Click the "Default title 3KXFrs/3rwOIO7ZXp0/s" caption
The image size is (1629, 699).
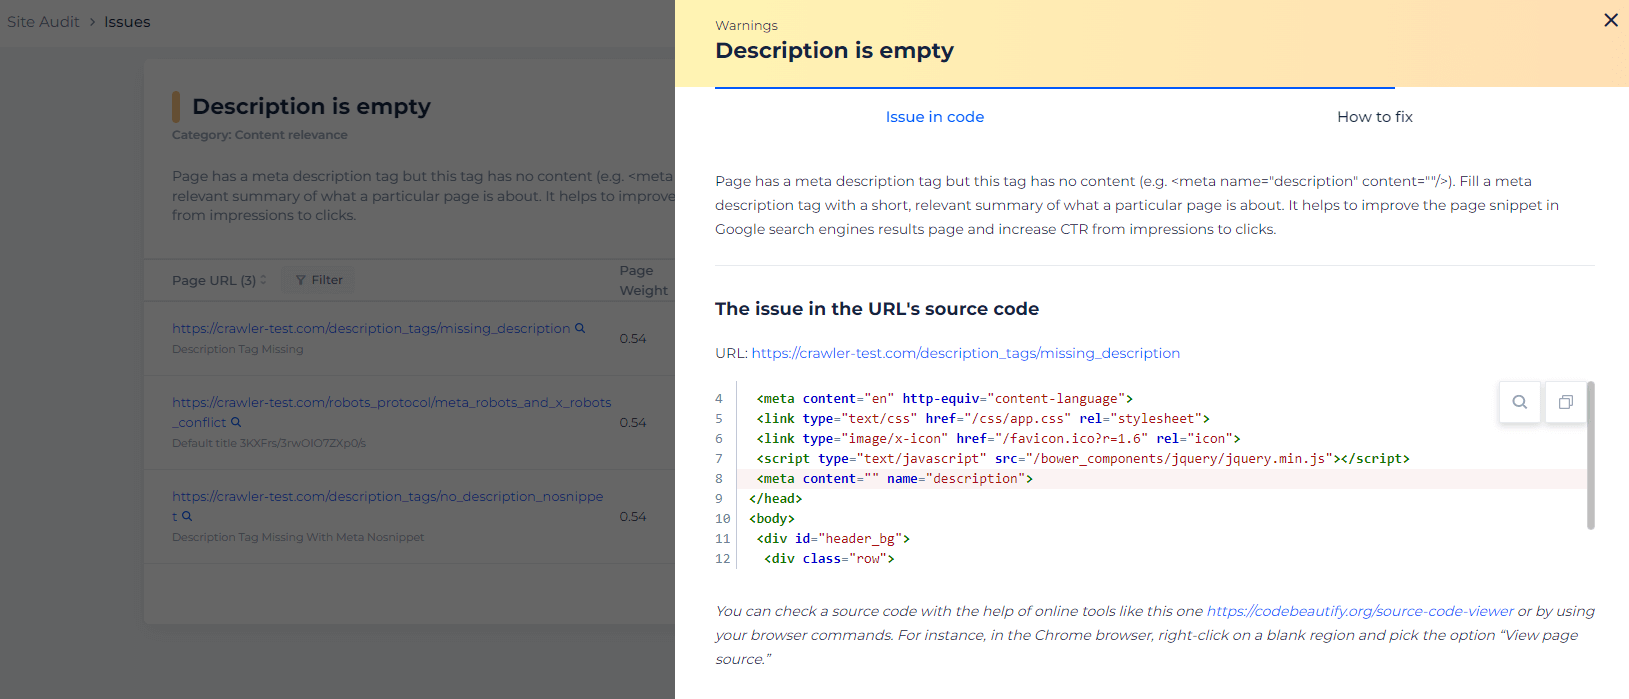(x=269, y=443)
